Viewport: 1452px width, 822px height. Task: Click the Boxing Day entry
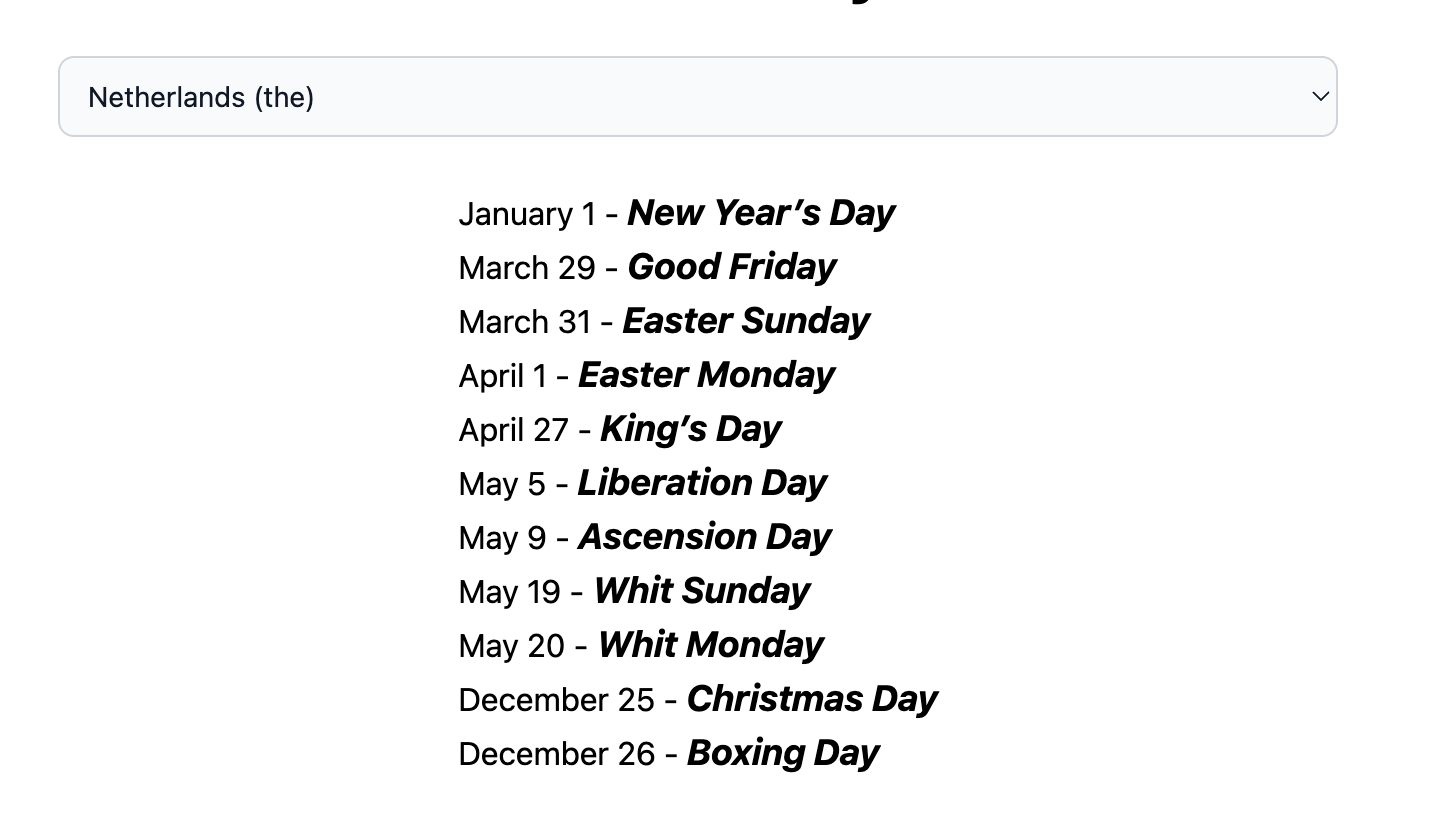(783, 753)
